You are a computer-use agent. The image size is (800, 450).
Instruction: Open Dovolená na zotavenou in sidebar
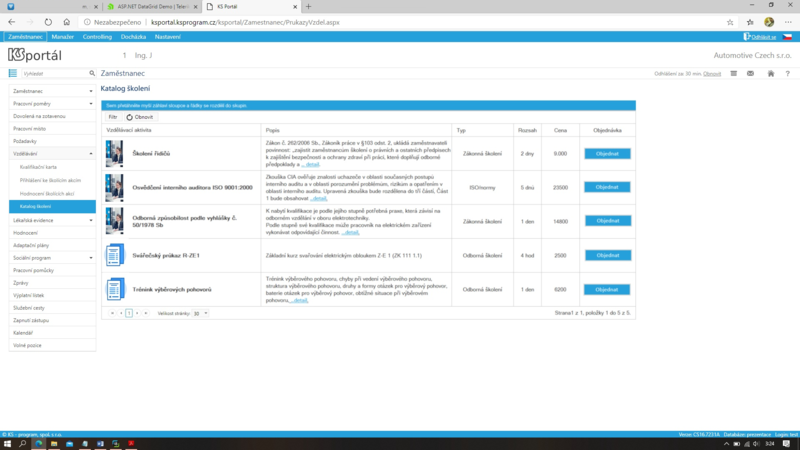[x=39, y=116]
